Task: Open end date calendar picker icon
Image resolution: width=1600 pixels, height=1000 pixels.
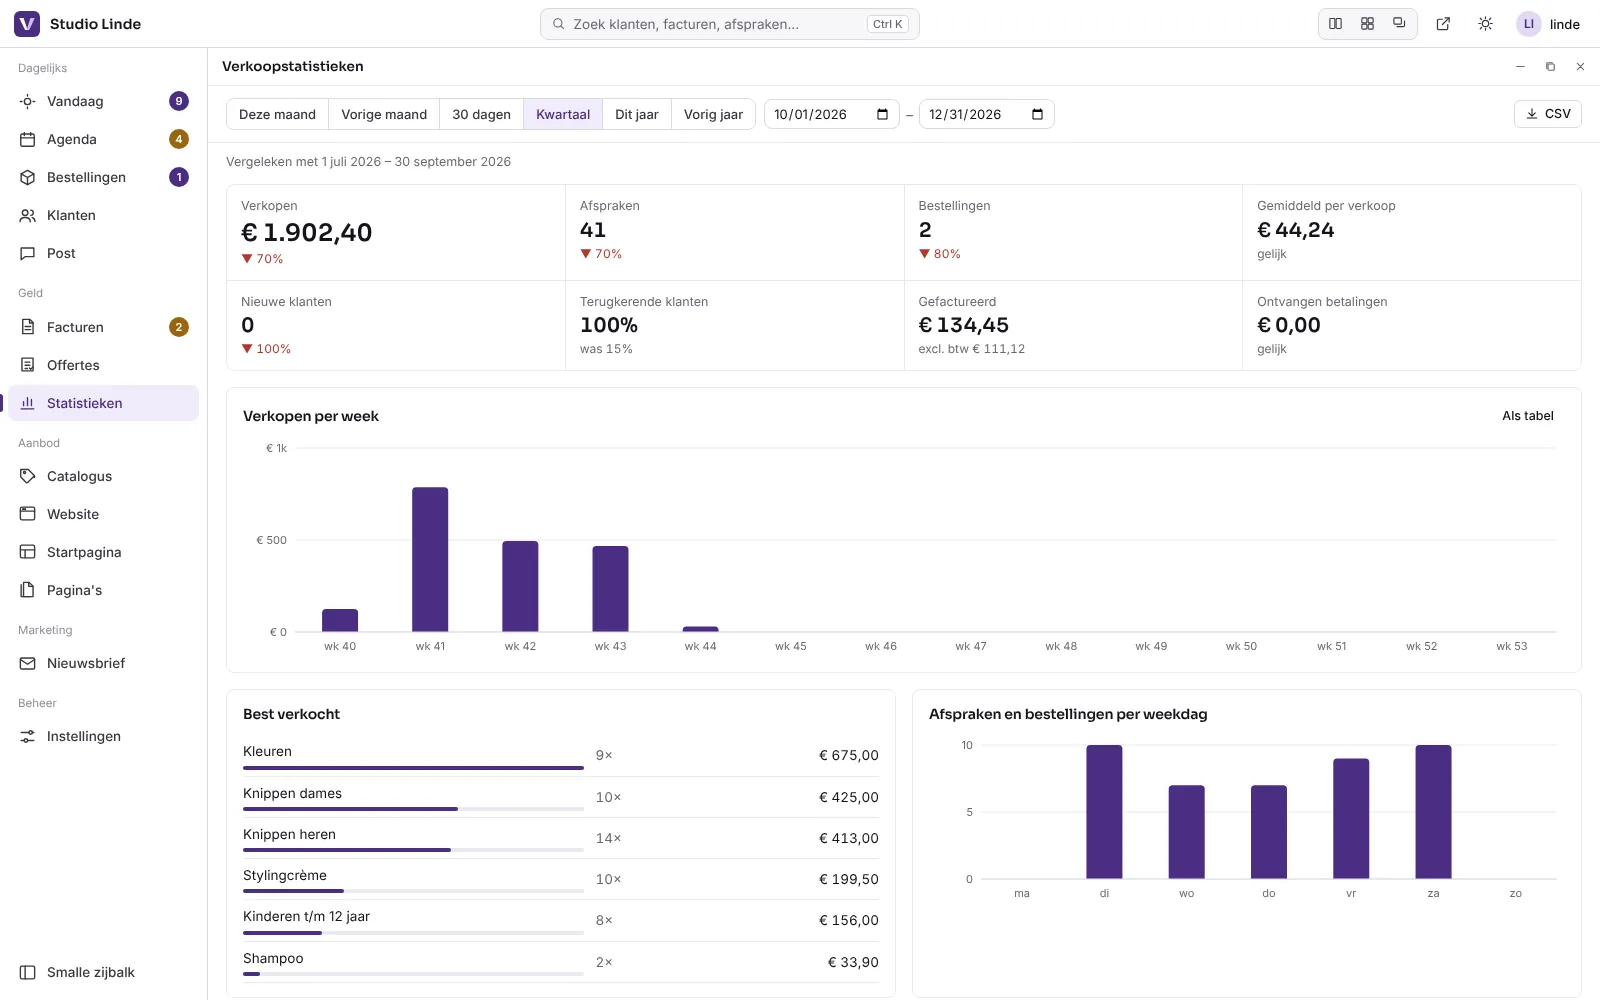Action: click(1037, 114)
